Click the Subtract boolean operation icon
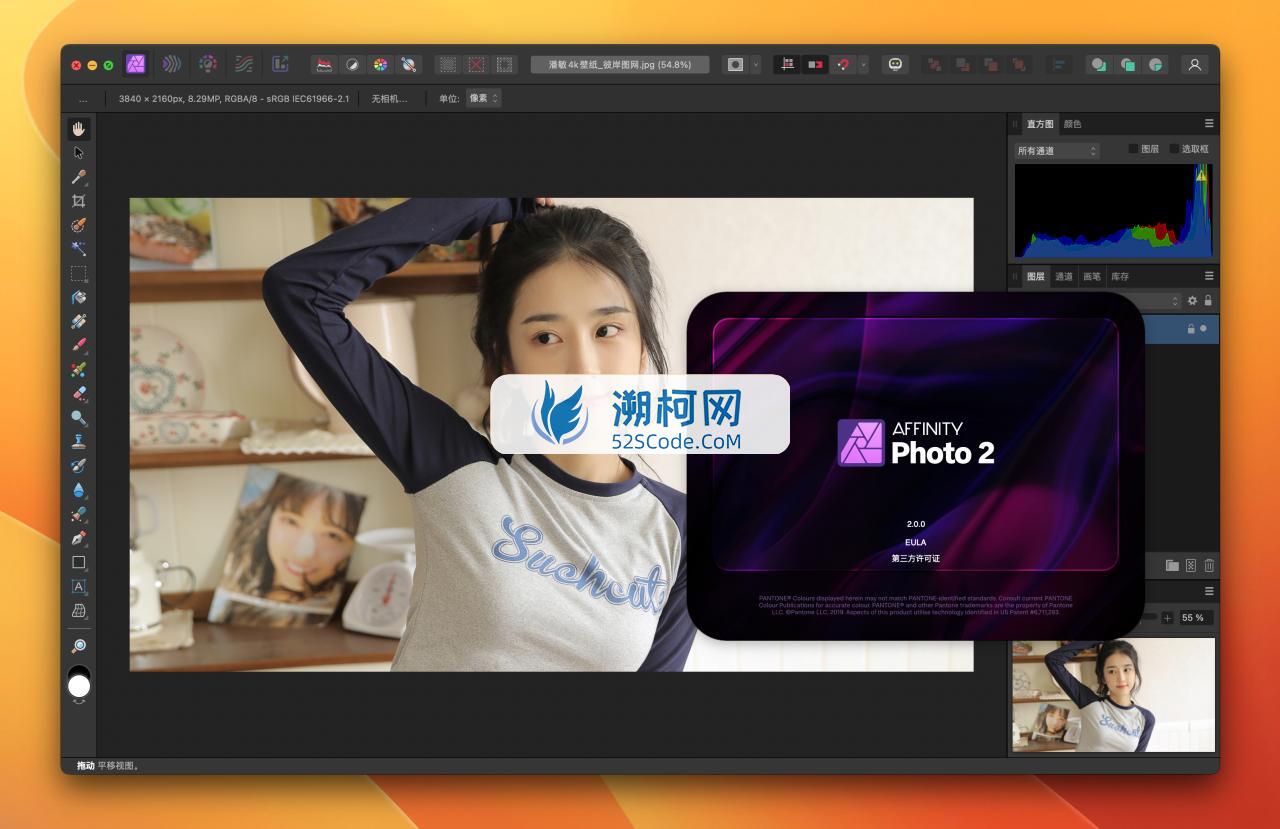This screenshot has height=829, width=1280. click(x=1128, y=64)
